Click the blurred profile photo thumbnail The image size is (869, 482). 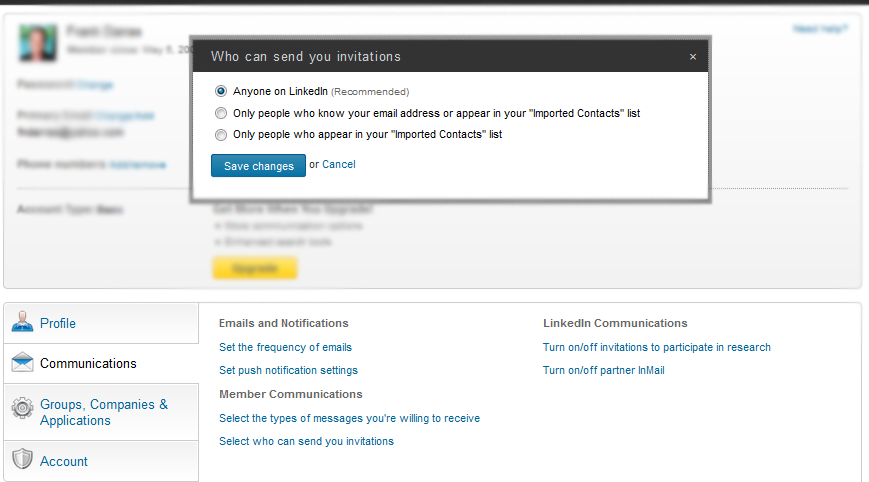tap(38, 43)
